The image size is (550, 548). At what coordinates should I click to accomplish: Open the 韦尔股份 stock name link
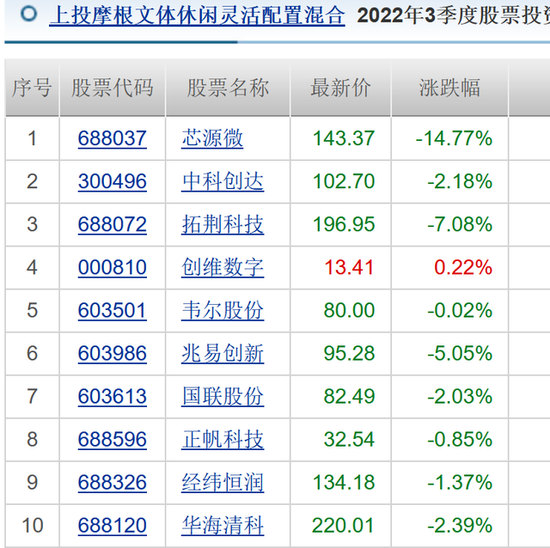click(x=222, y=310)
